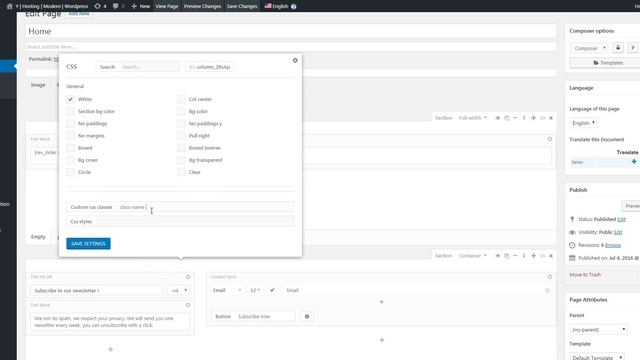Enable the Section bg color checkbox
The width and height of the screenshot is (640, 360).
click(x=71, y=111)
